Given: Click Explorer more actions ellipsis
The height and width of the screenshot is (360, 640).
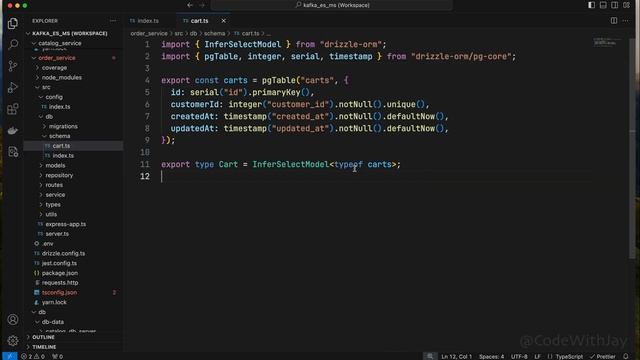Looking at the screenshot, I should coord(113,21).
